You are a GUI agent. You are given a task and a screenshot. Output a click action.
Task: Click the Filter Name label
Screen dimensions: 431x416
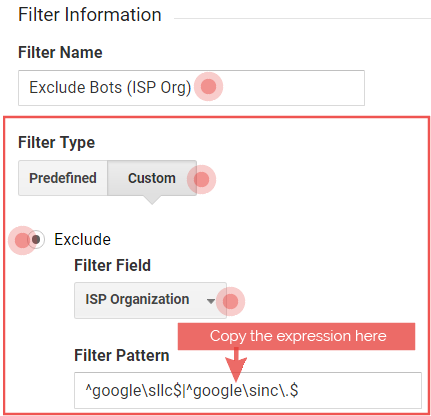tap(60, 52)
